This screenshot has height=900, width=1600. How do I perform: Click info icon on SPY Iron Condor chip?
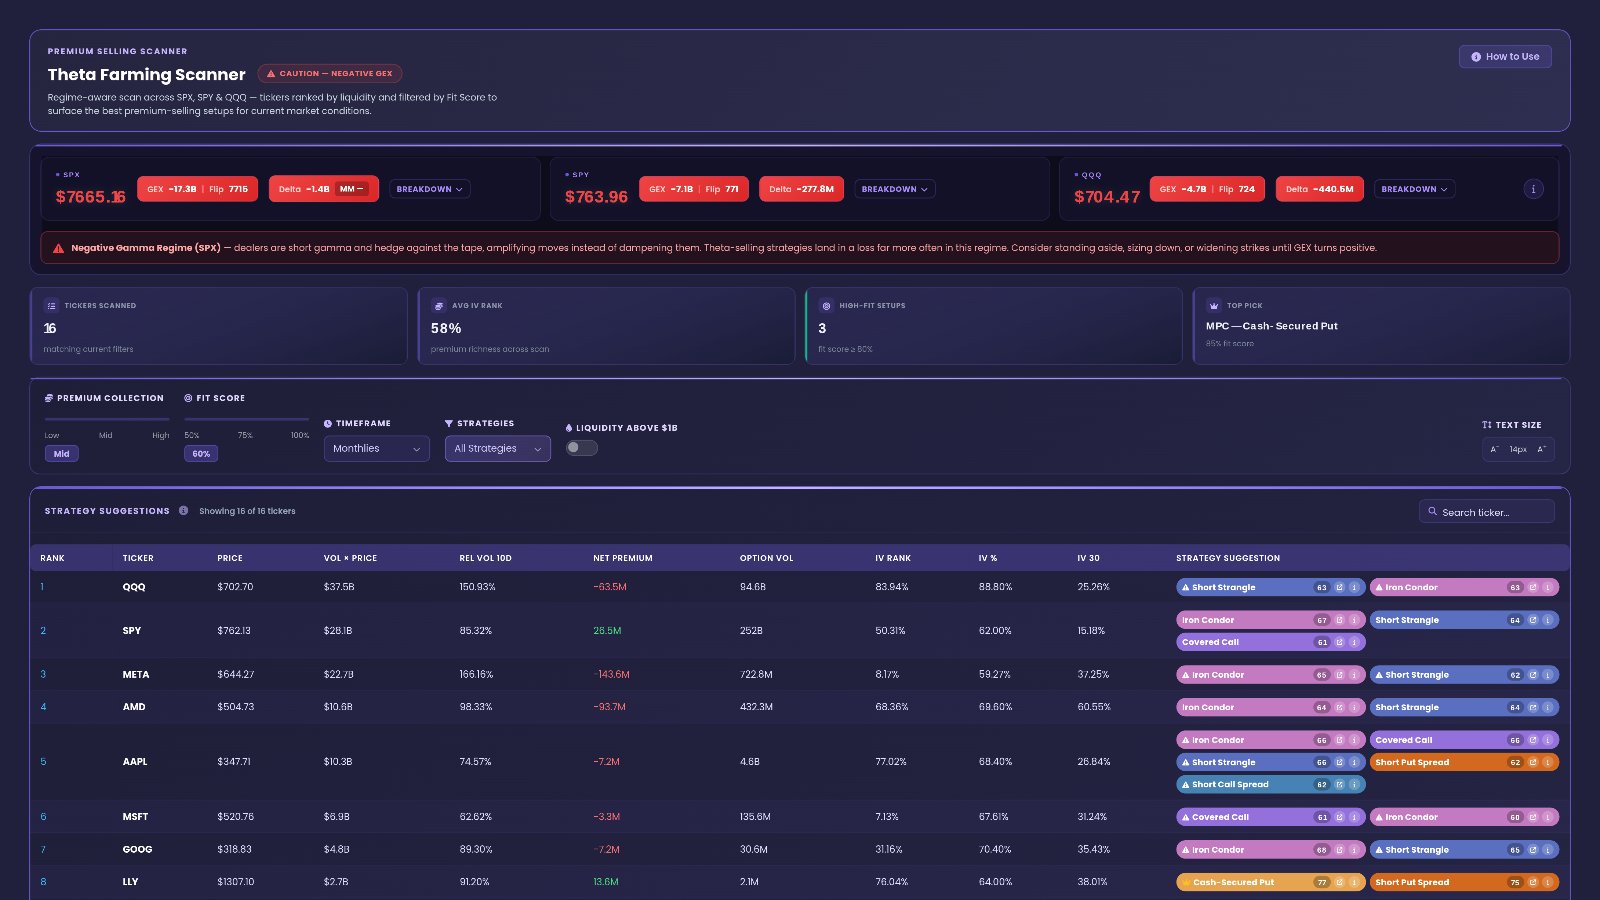coord(1354,620)
